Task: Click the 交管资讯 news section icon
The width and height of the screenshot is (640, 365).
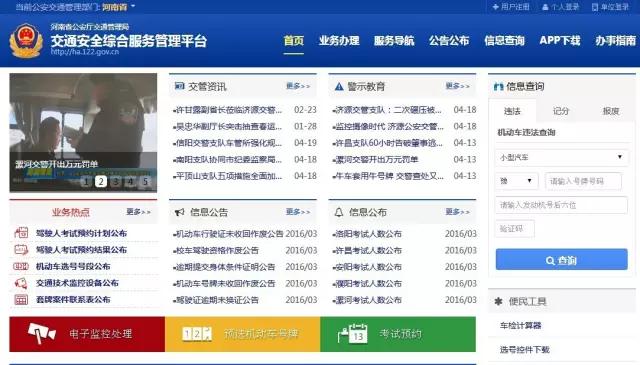Action: pyautogui.click(x=179, y=86)
